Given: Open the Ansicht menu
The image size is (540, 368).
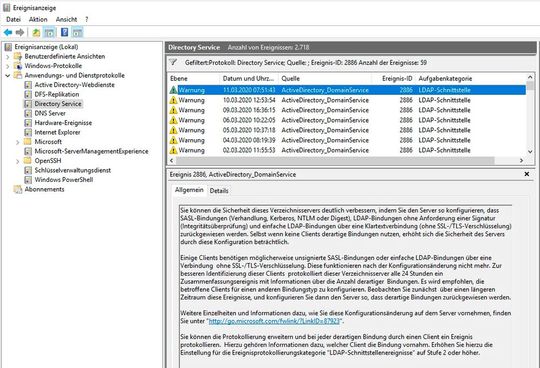Looking at the screenshot, I should pyautogui.click(x=66, y=19).
